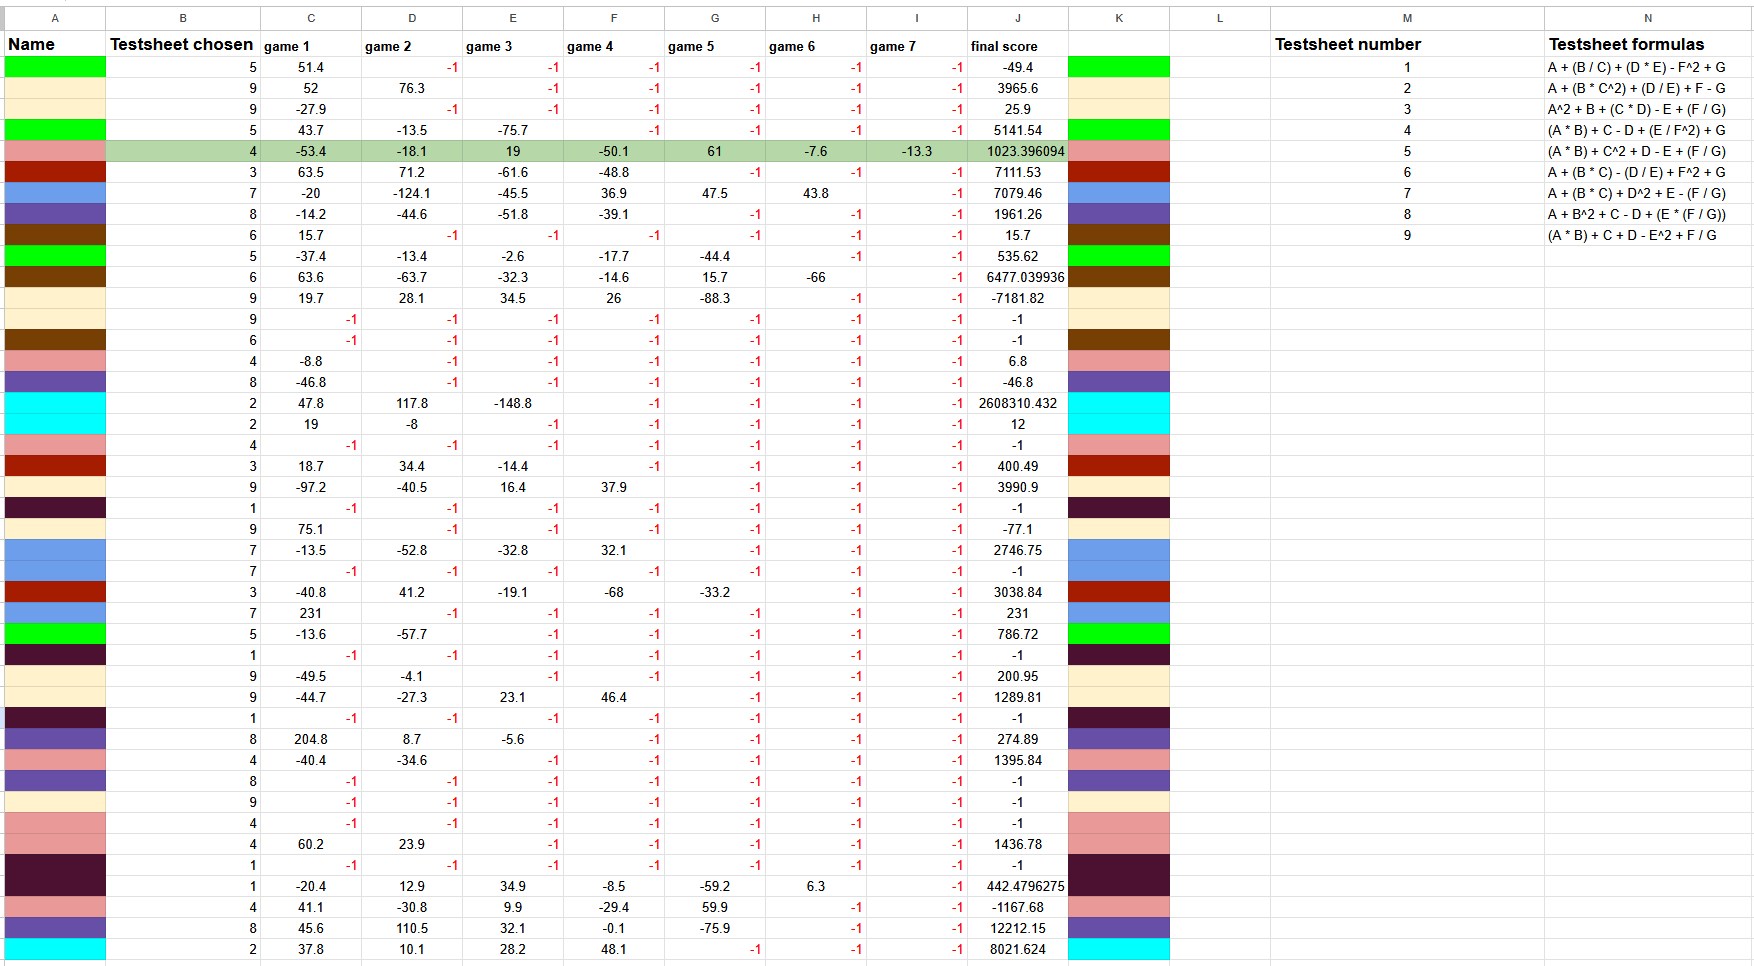Select the "game 6" header cell
1754x966 pixels.
[816, 44]
